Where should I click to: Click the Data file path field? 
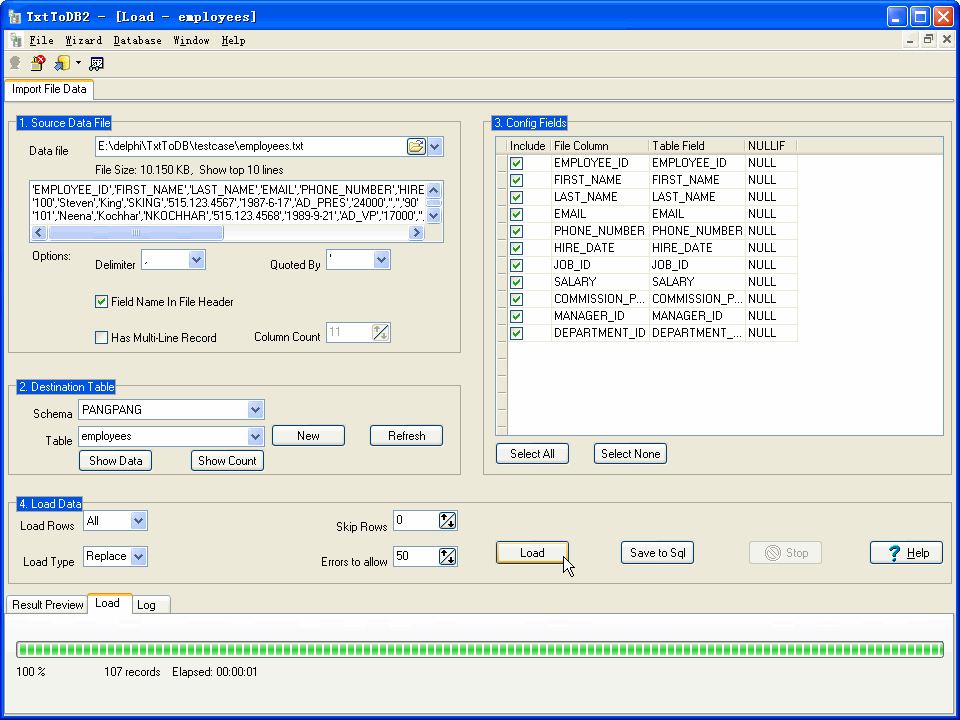tap(250, 146)
